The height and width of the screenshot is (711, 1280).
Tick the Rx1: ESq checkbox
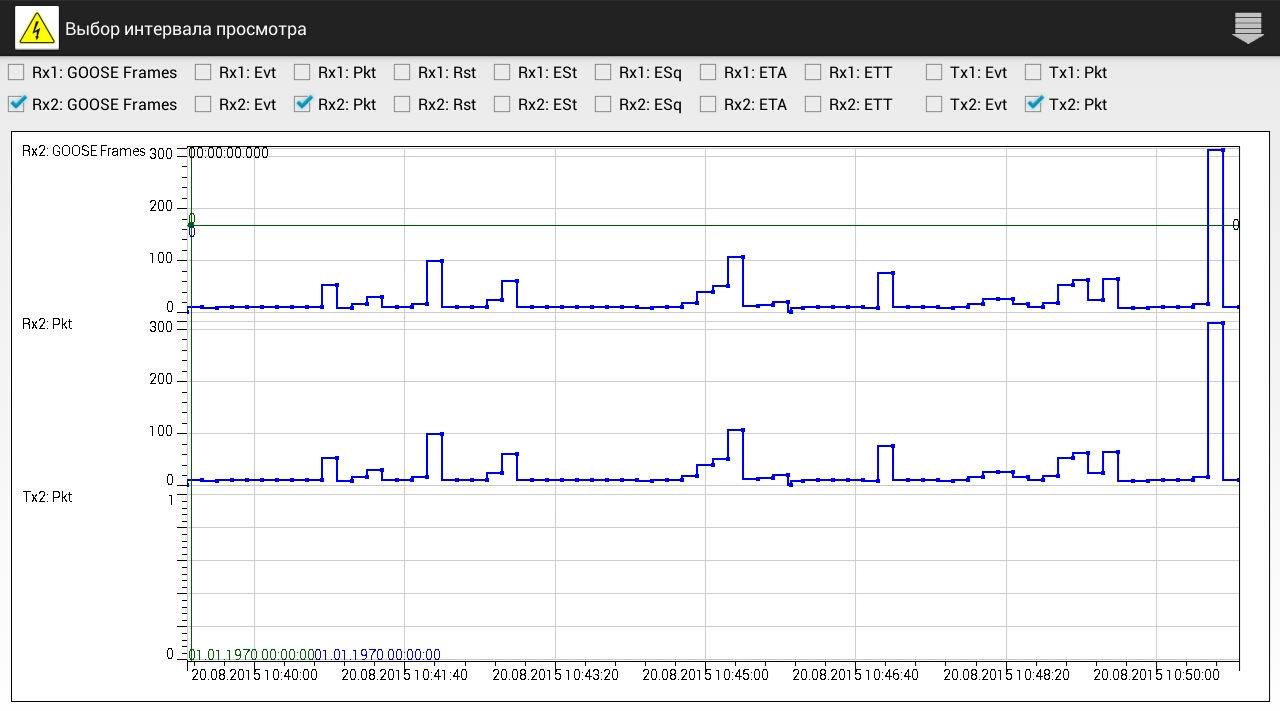pos(603,72)
